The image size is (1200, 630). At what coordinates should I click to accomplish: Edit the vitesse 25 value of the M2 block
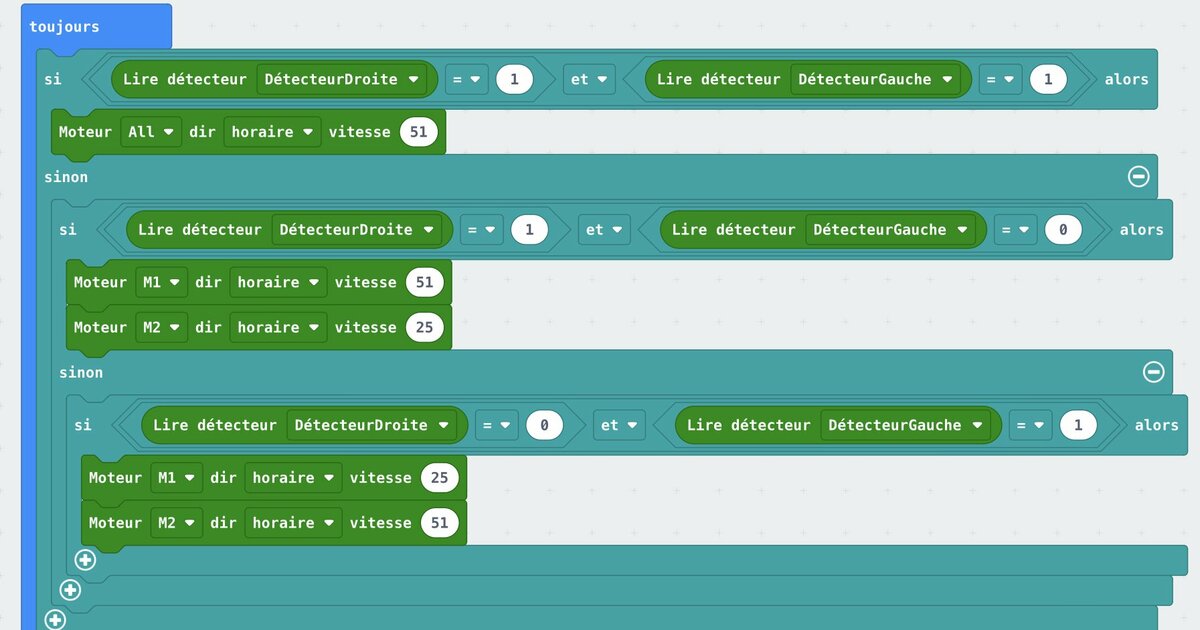coord(425,327)
